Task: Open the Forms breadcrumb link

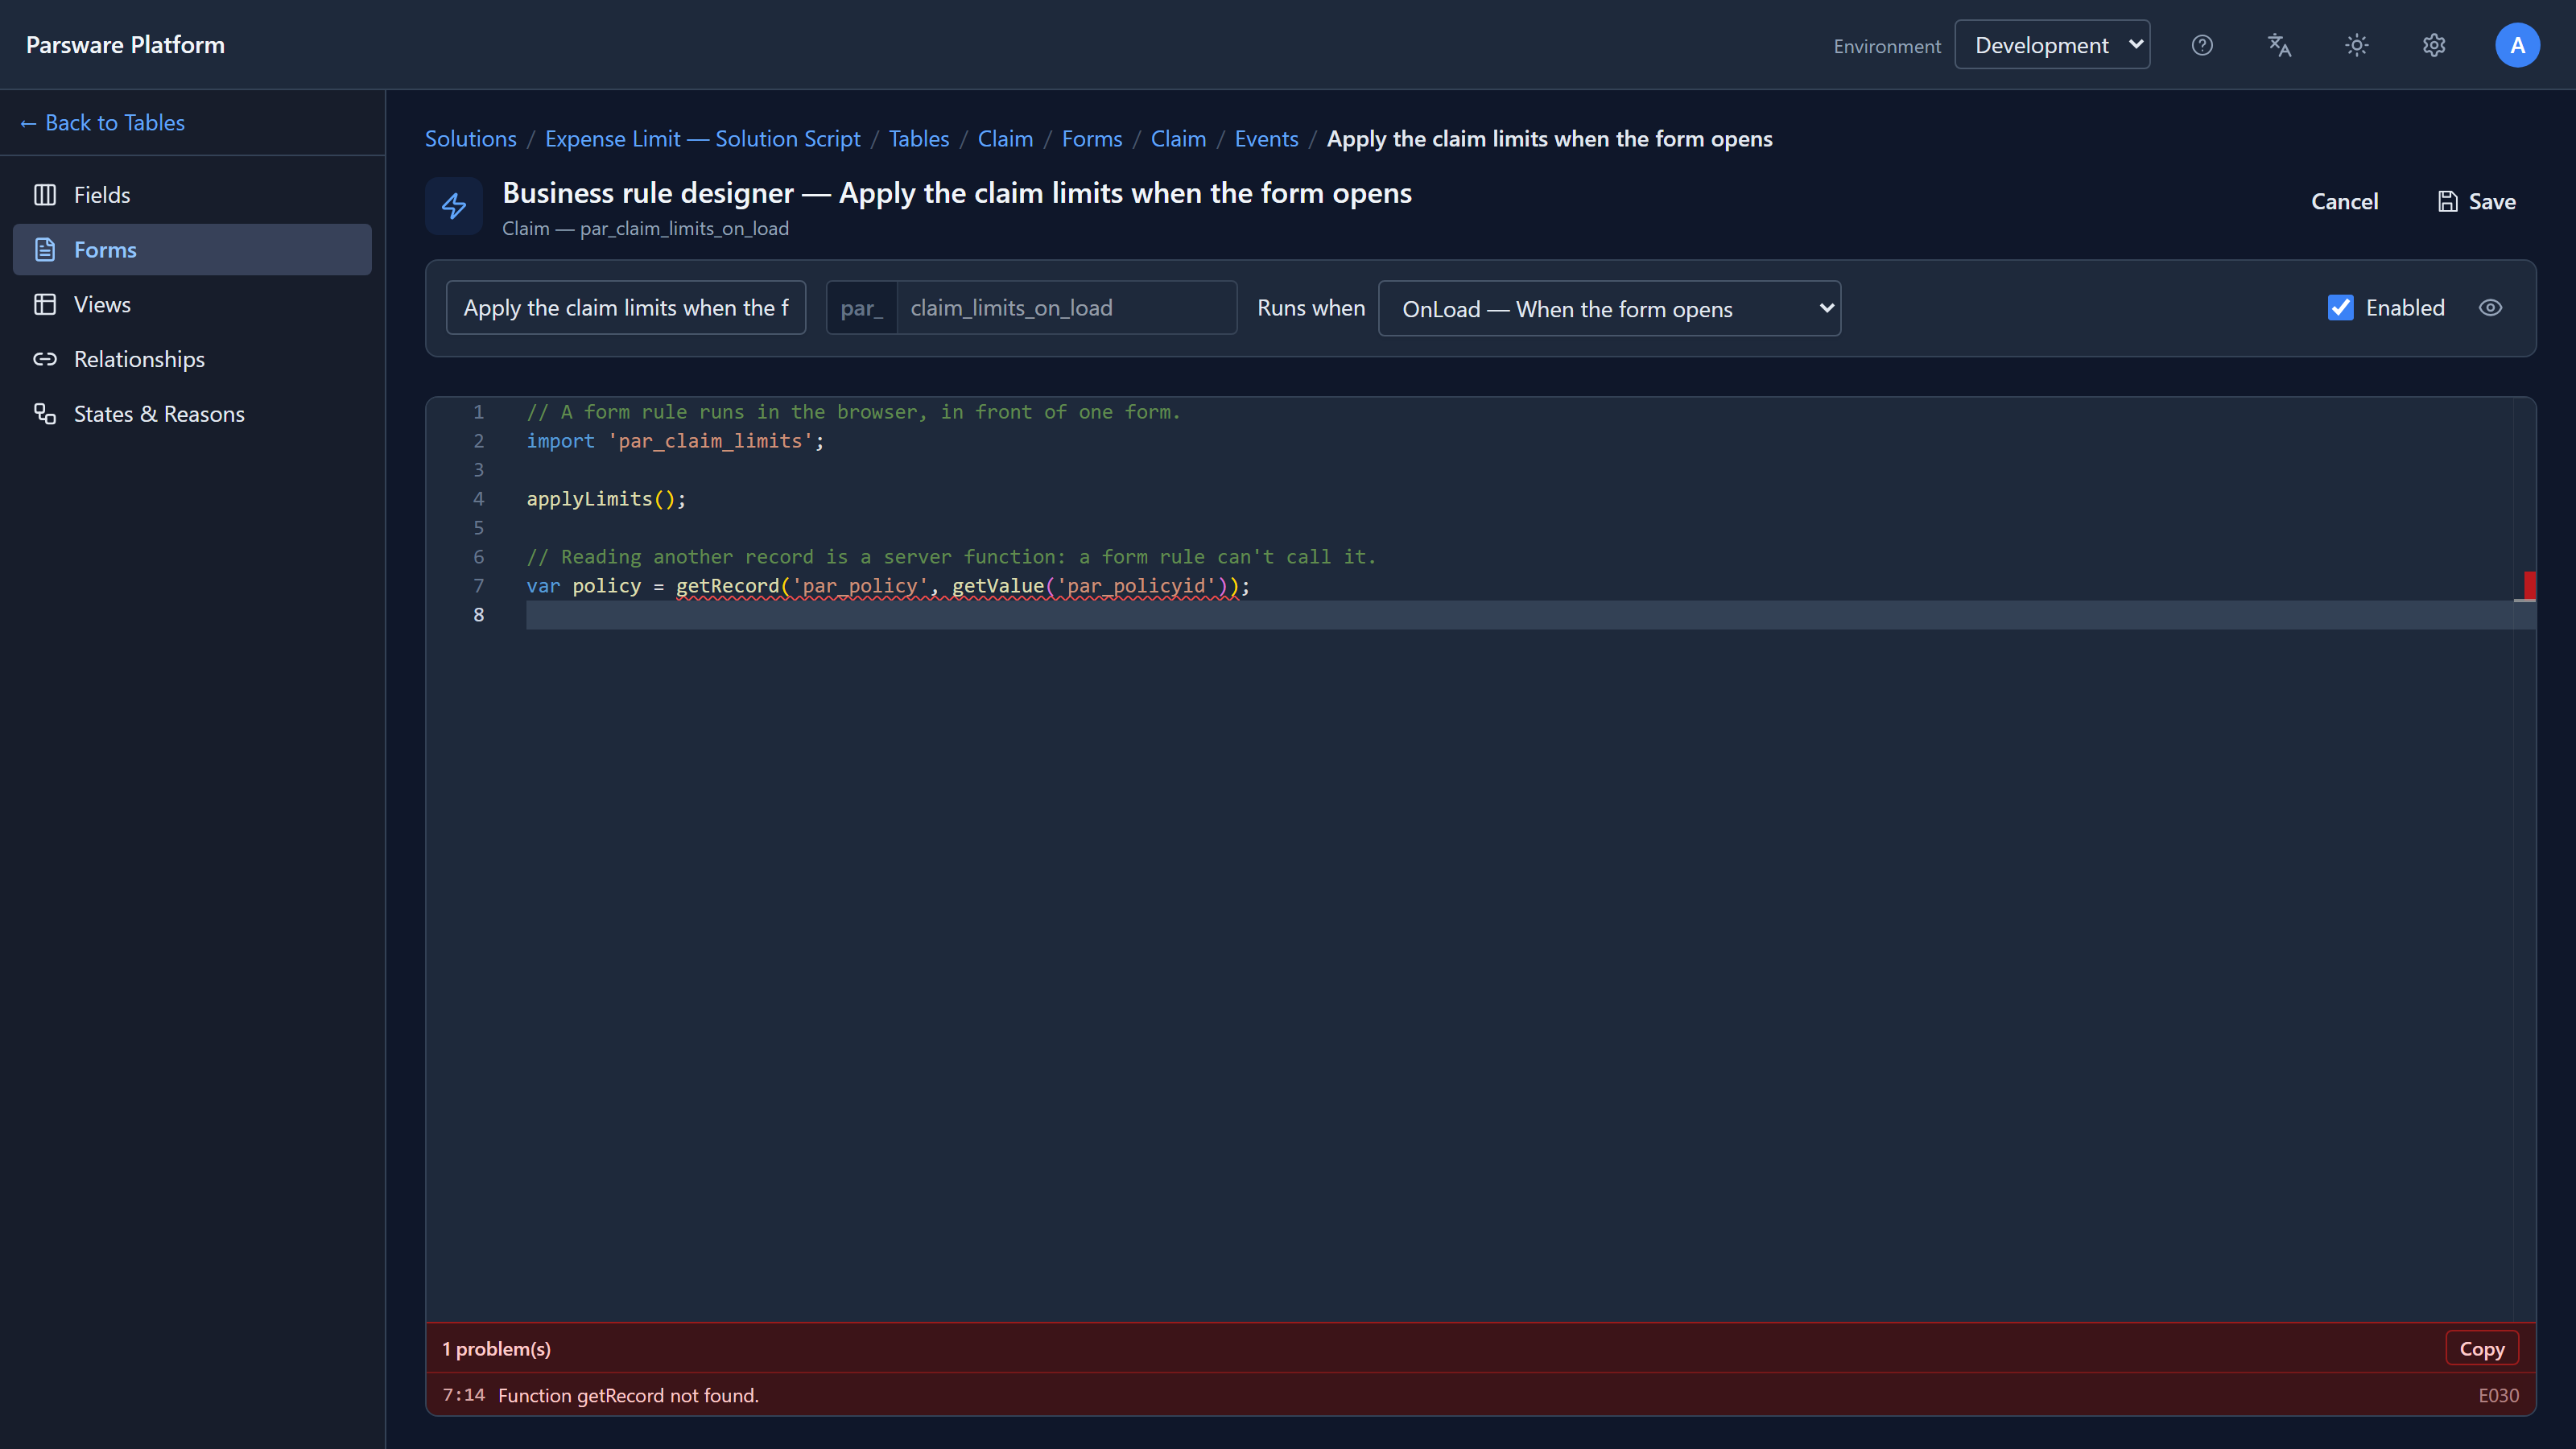Action: (x=1092, y=139)
